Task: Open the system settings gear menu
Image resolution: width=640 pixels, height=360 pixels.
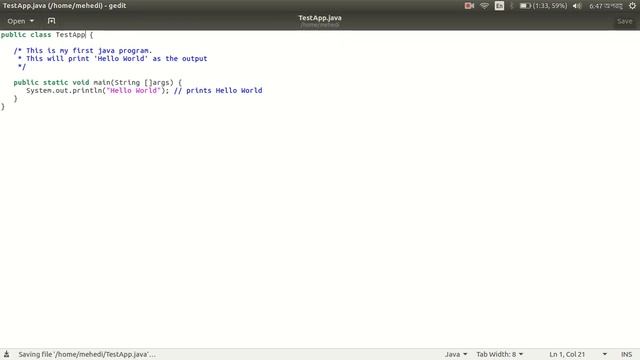Action: click(x=632, y=6)
